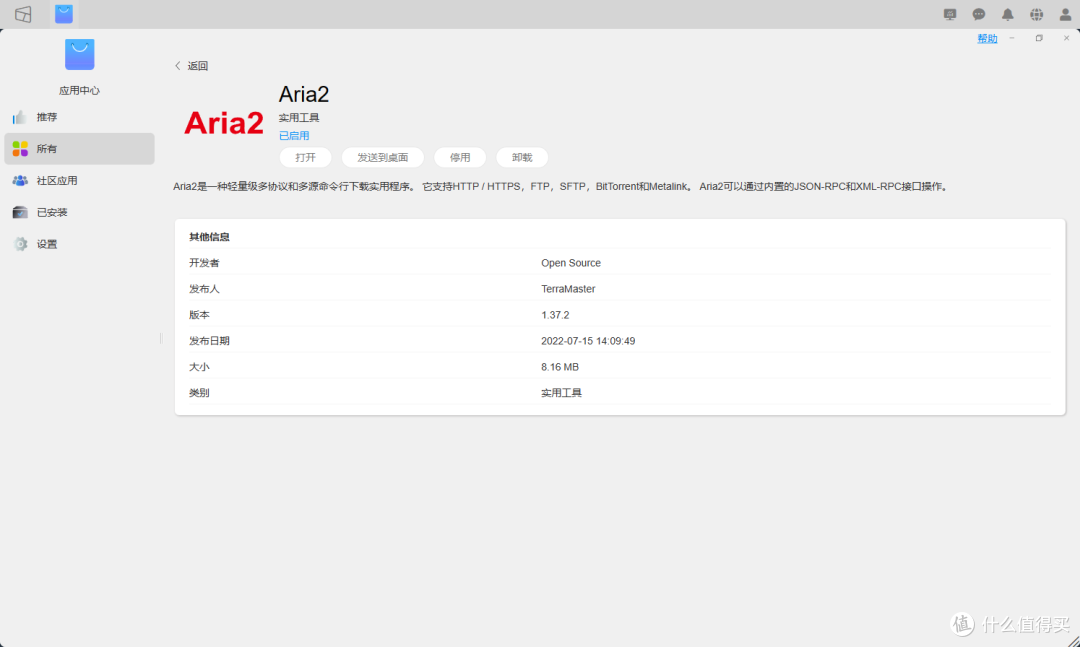Click the 开发者 row label
Viewport: 1080px width, 647px height.
[205, 263]
